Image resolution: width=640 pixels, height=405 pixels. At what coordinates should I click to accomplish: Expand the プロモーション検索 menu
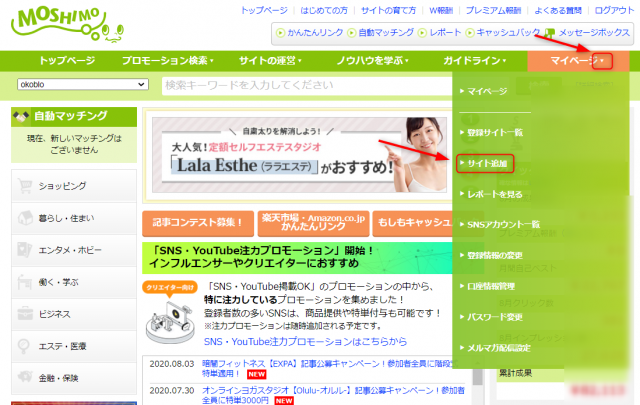tap(168, 61)
